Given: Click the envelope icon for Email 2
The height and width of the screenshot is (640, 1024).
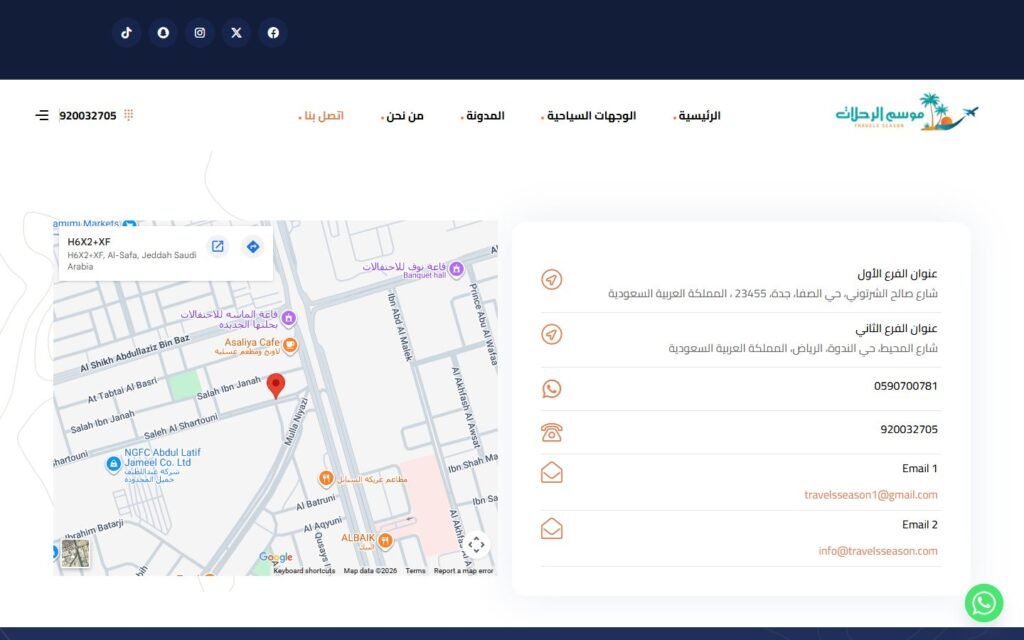Looking at the screenshot, I should (552, 528).
